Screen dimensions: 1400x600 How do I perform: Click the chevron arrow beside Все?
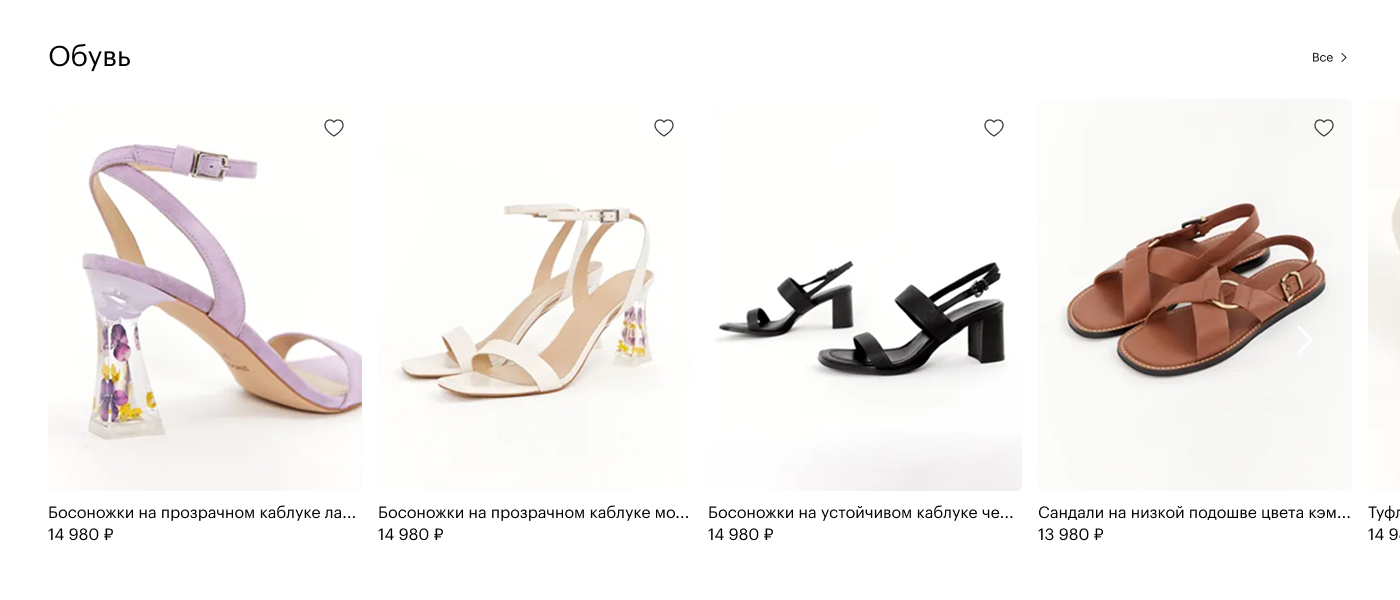1344,58
